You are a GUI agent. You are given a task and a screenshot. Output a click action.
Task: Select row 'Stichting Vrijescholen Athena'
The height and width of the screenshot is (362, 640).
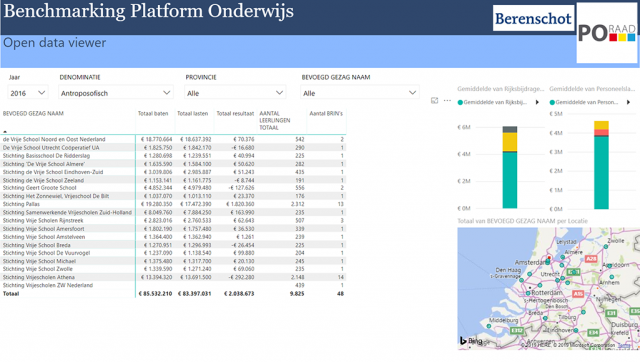[x=173, y=277]
